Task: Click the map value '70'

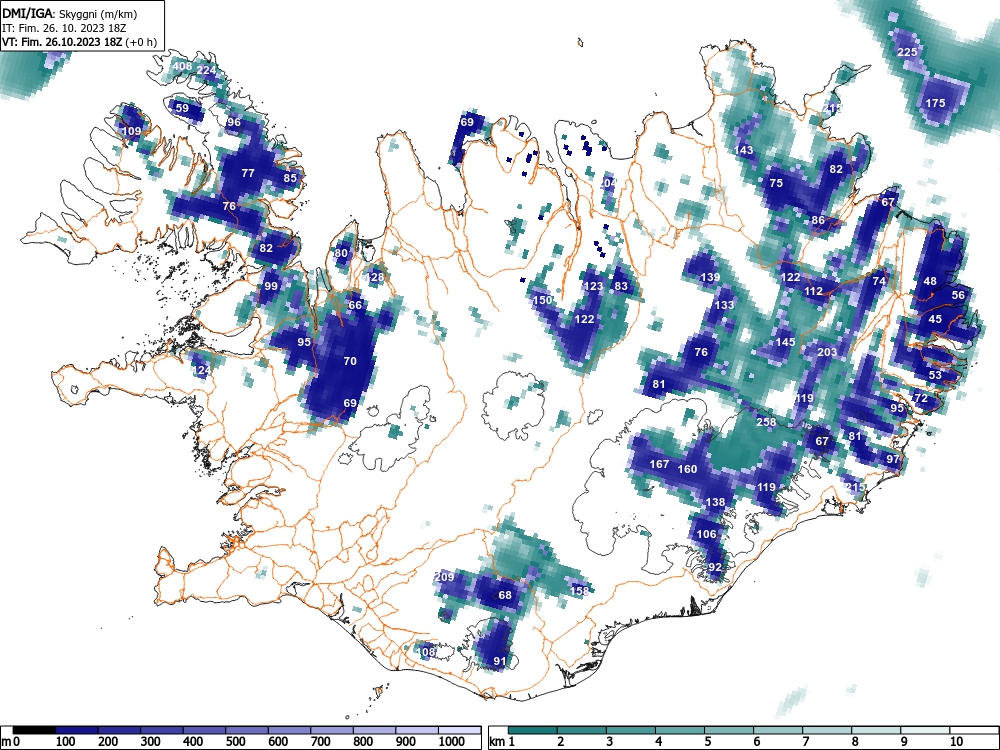Action: pyautogui.click(x=350, y=361)
